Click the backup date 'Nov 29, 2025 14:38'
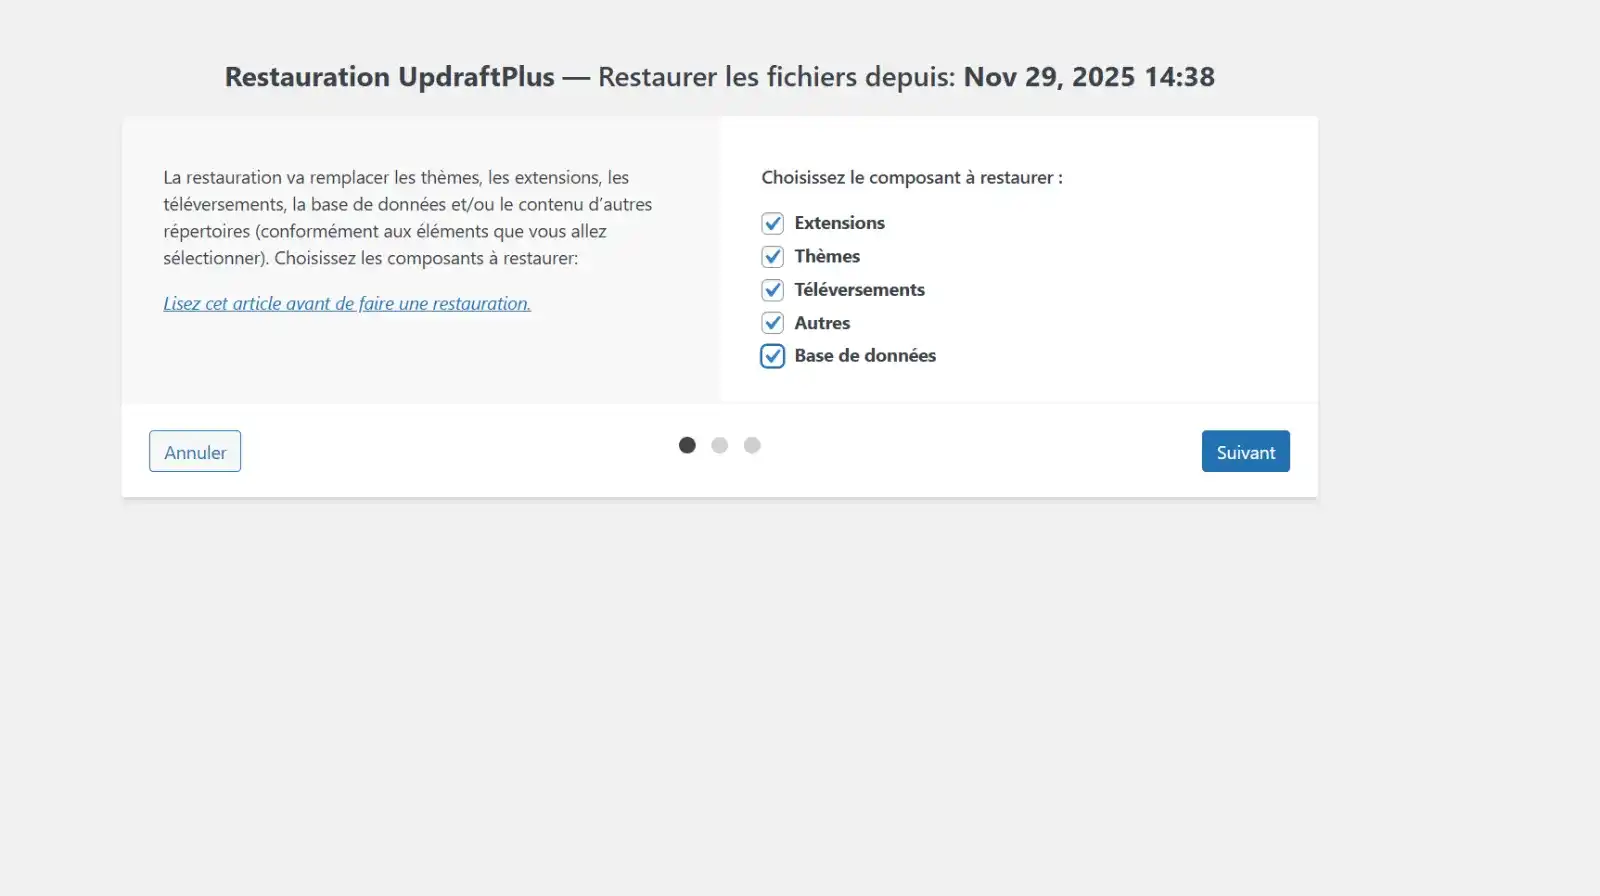The width and height of the screenshot is (1600, 896). [x=1089, y=77]
